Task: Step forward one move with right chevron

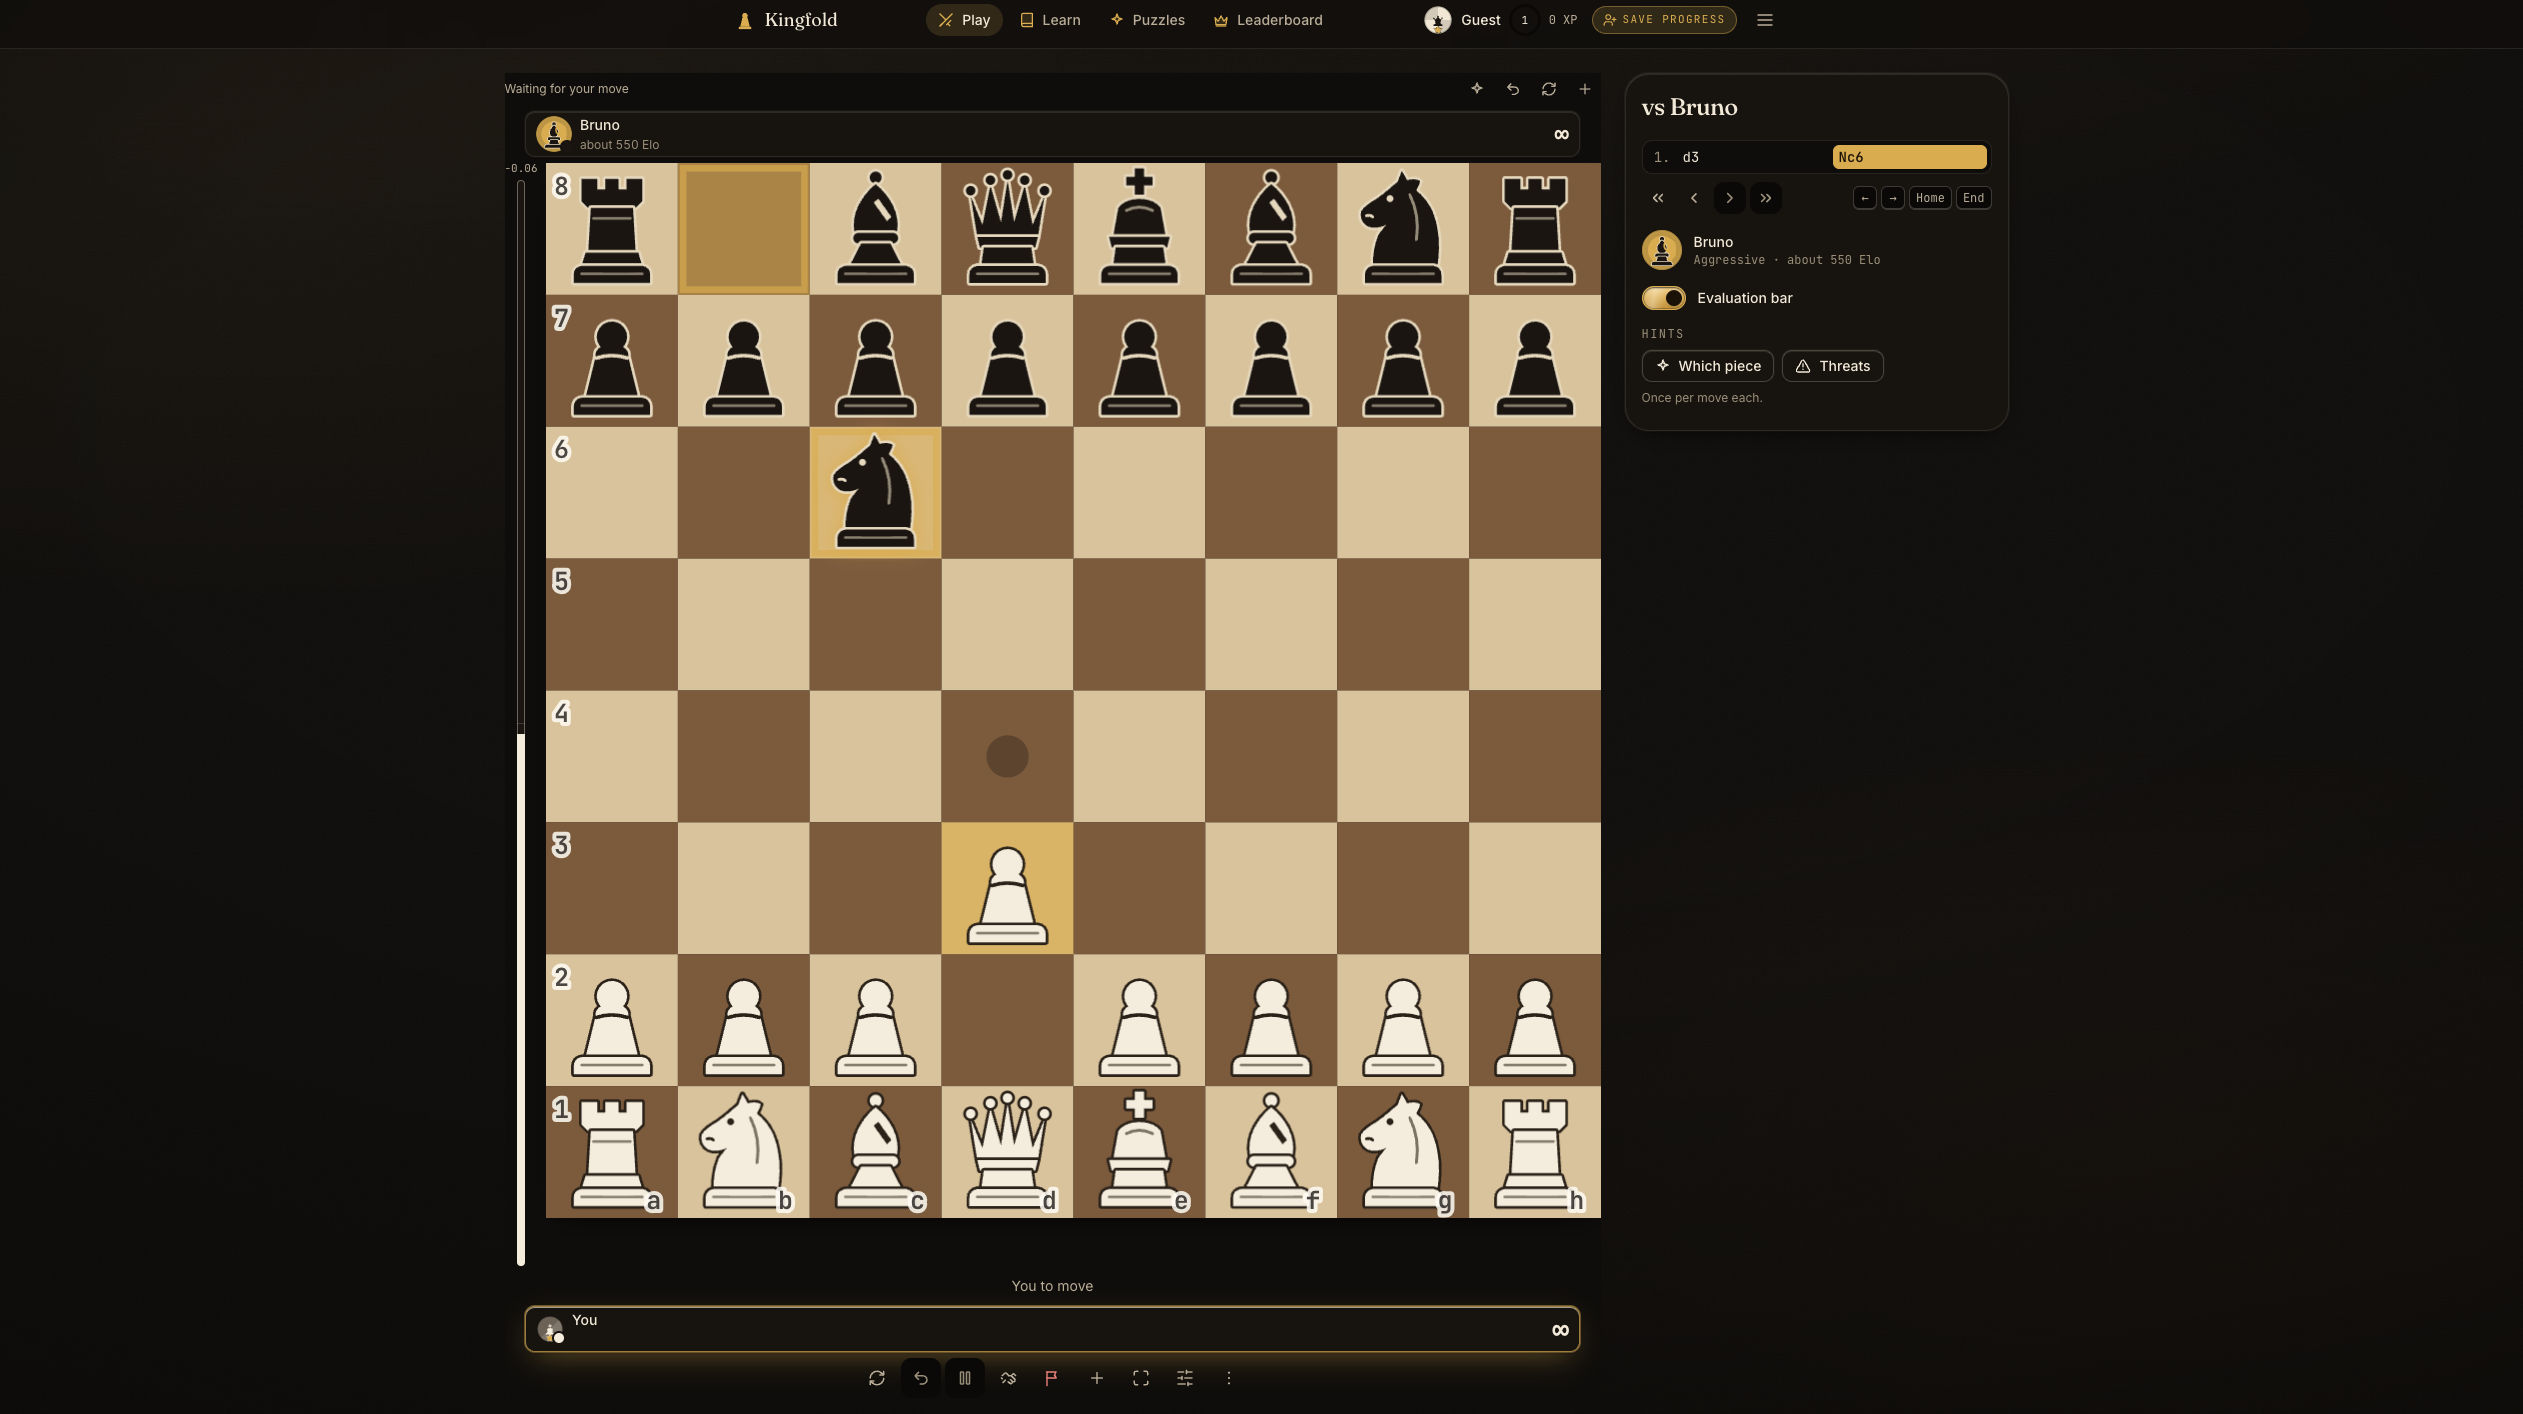Action: tap(1729, 198)
